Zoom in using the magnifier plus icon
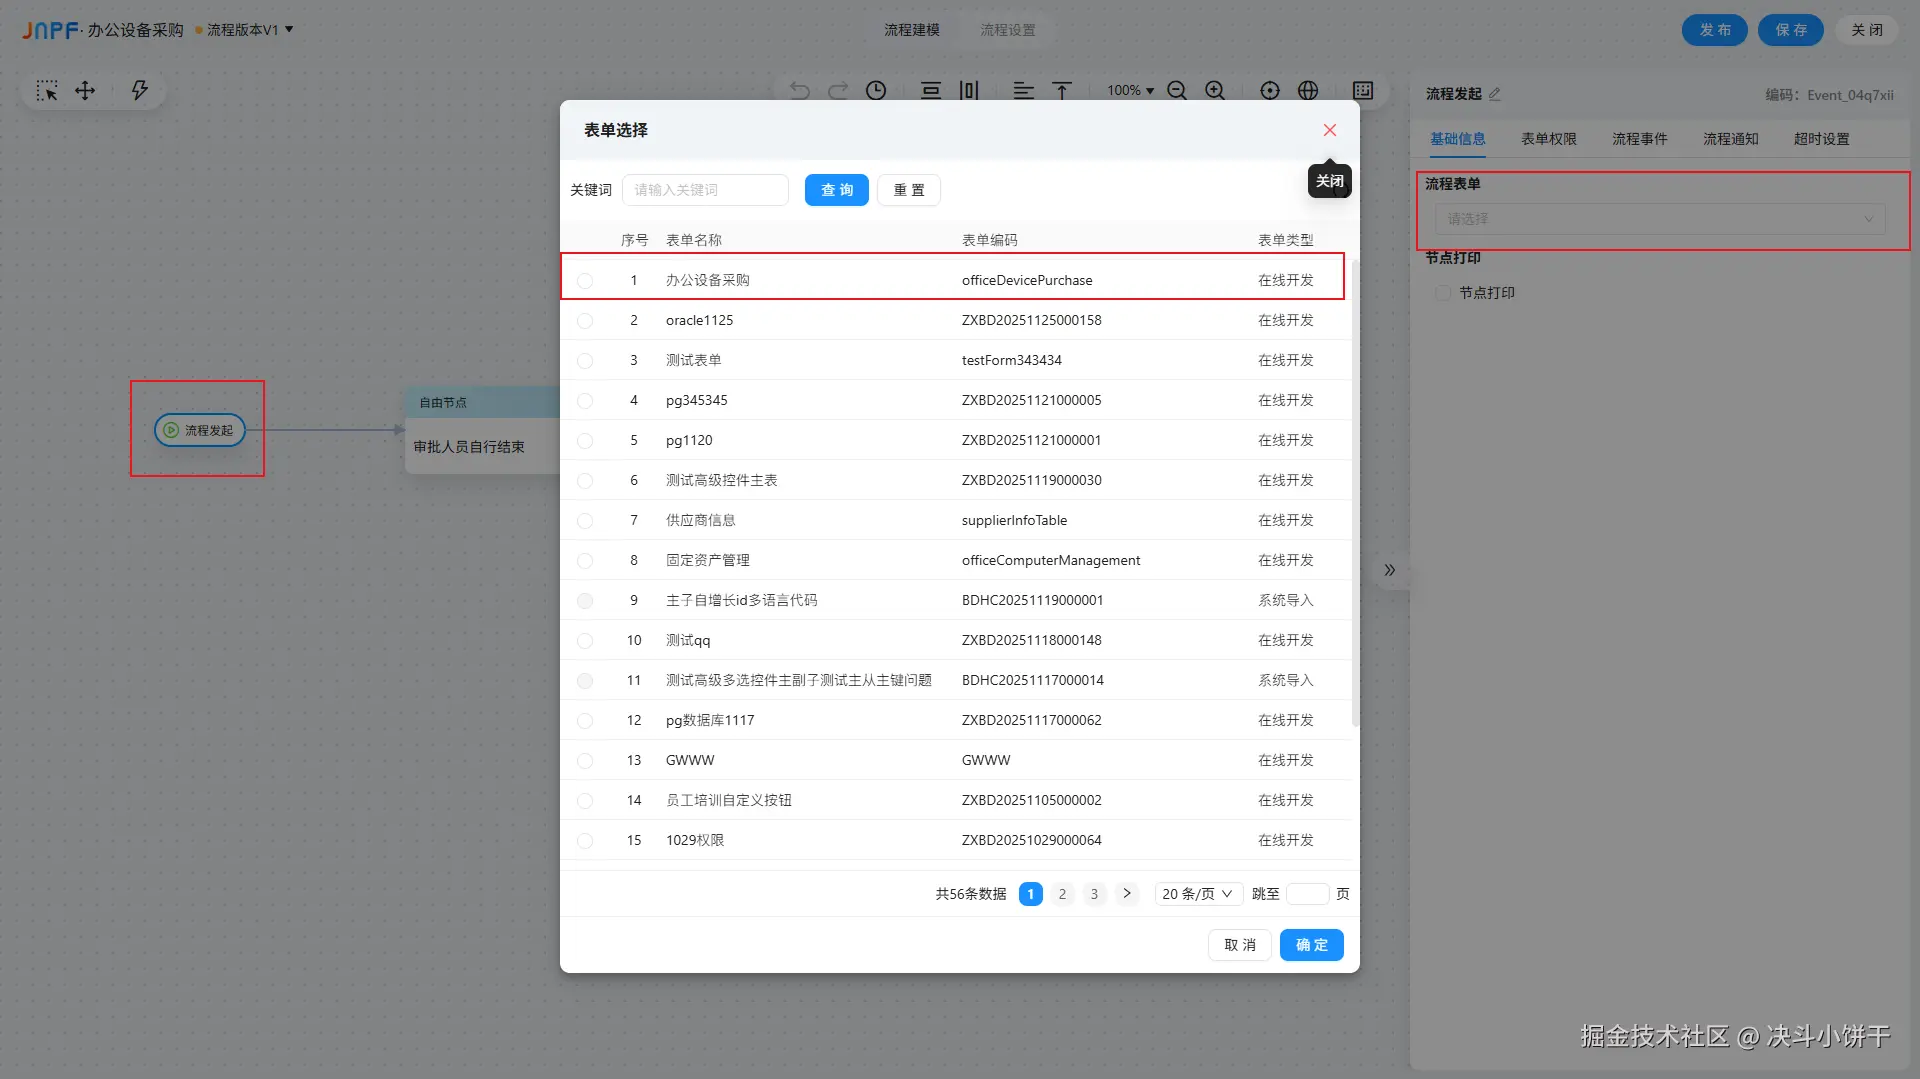 coord(1215,90)
